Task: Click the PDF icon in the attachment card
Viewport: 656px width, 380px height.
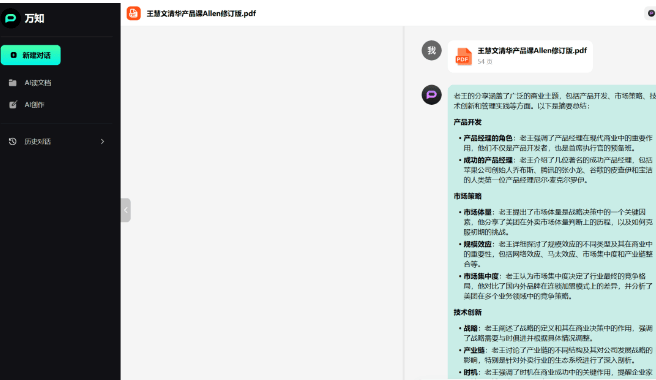Action: pos(463,56)
